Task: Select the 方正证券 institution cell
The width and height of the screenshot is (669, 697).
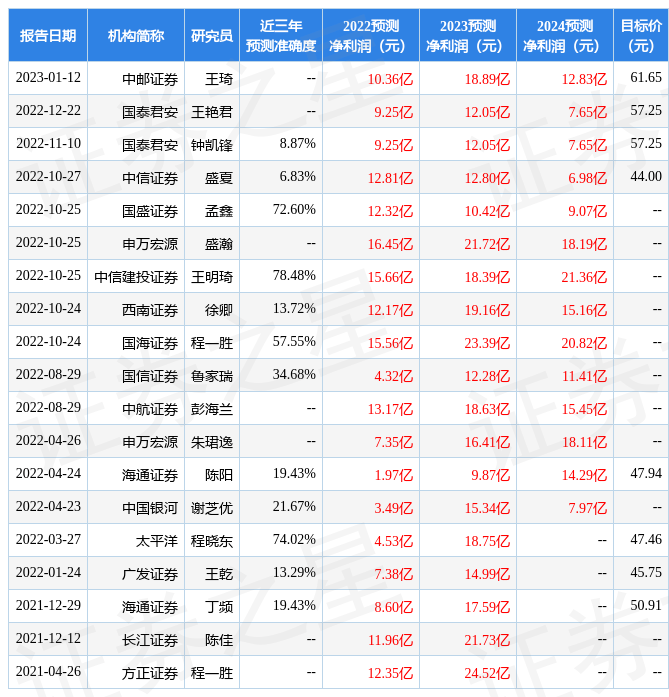Action: [150, 673]
